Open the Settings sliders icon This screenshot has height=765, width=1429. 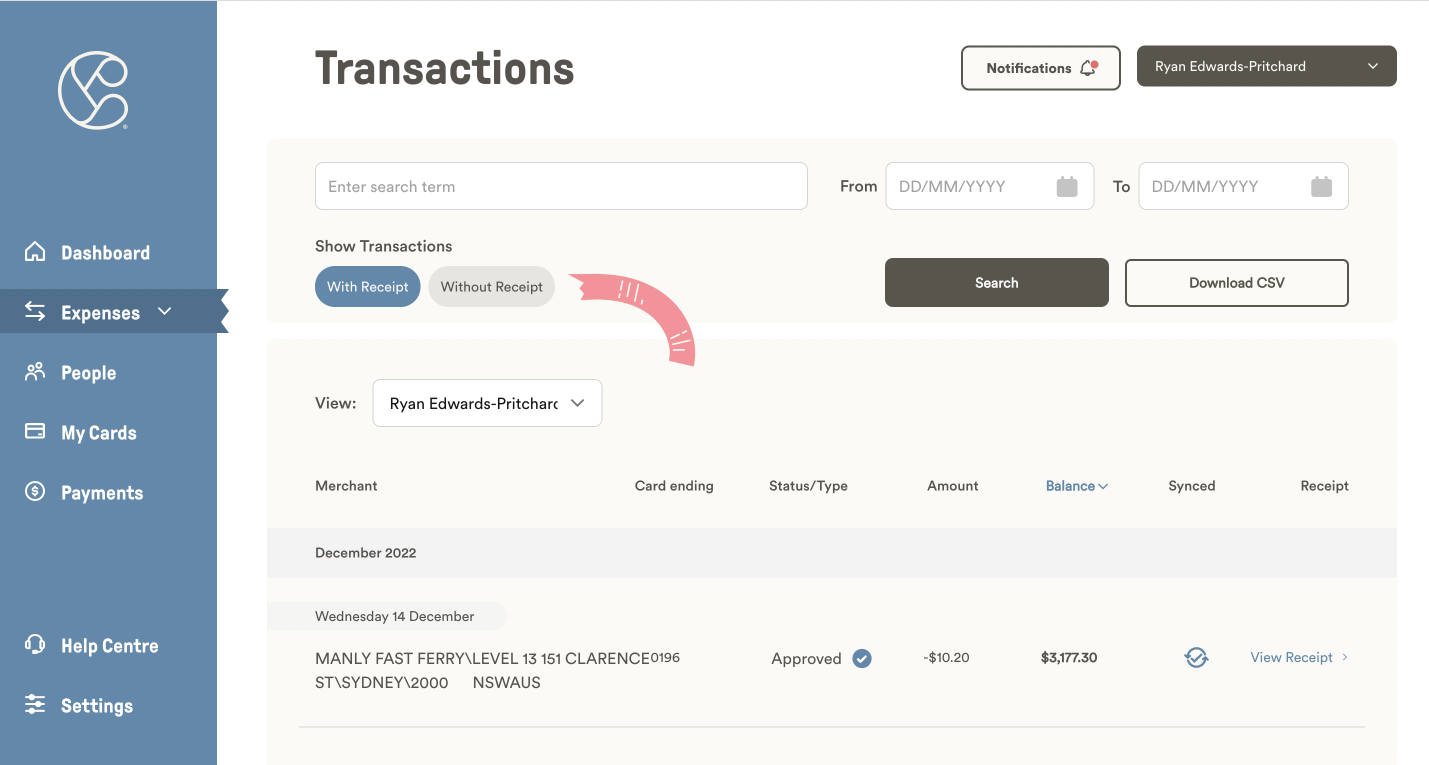35,705
